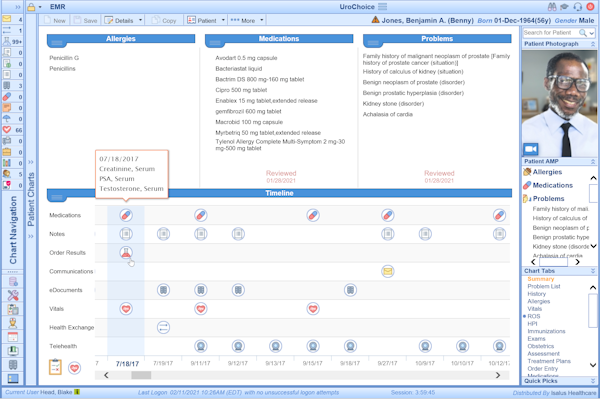Expand the Quick Picks panel
Viewport: 600px width, 399px height.
593,381
